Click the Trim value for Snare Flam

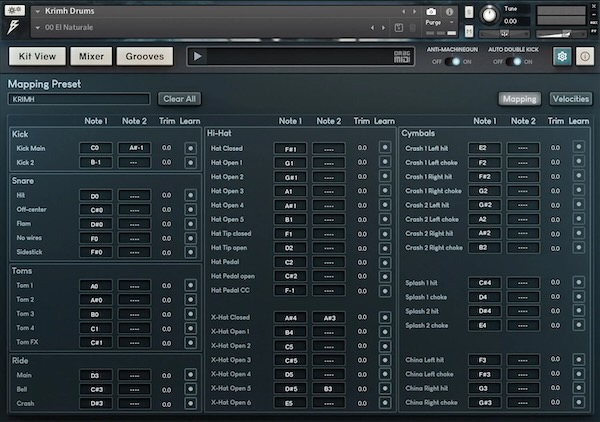(x=166, y=224)
